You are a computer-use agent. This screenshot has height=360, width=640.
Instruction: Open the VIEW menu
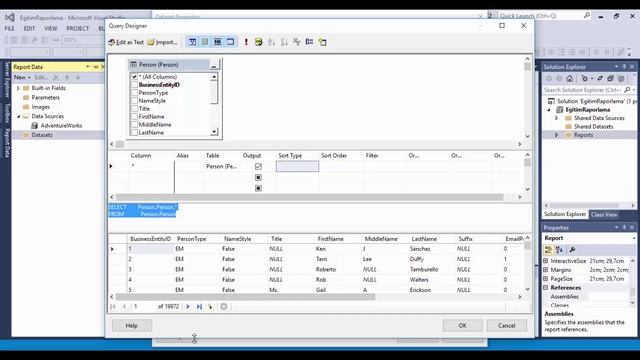[51, 29]
